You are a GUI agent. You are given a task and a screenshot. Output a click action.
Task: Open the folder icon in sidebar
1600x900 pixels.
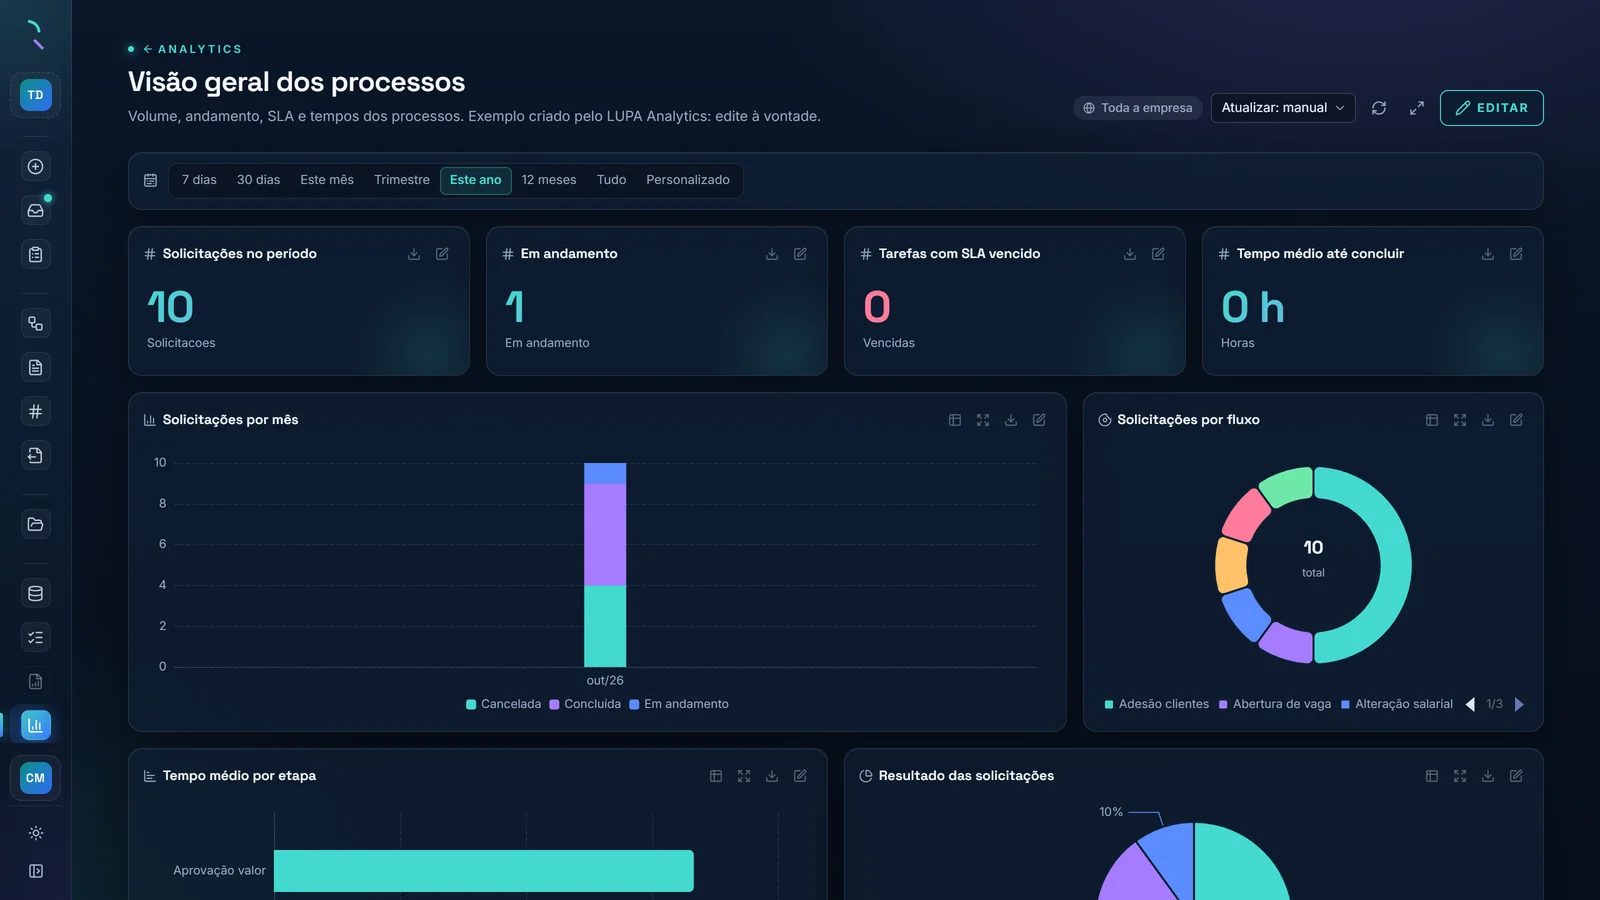pos(35,524)
